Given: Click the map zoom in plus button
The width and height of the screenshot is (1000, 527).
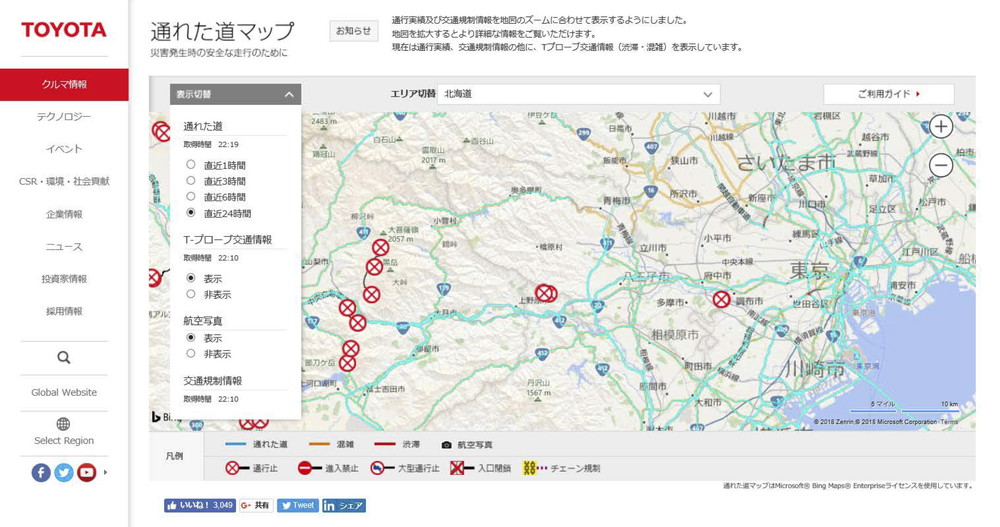Looking at the screenshot, I should tap(941, 127).
